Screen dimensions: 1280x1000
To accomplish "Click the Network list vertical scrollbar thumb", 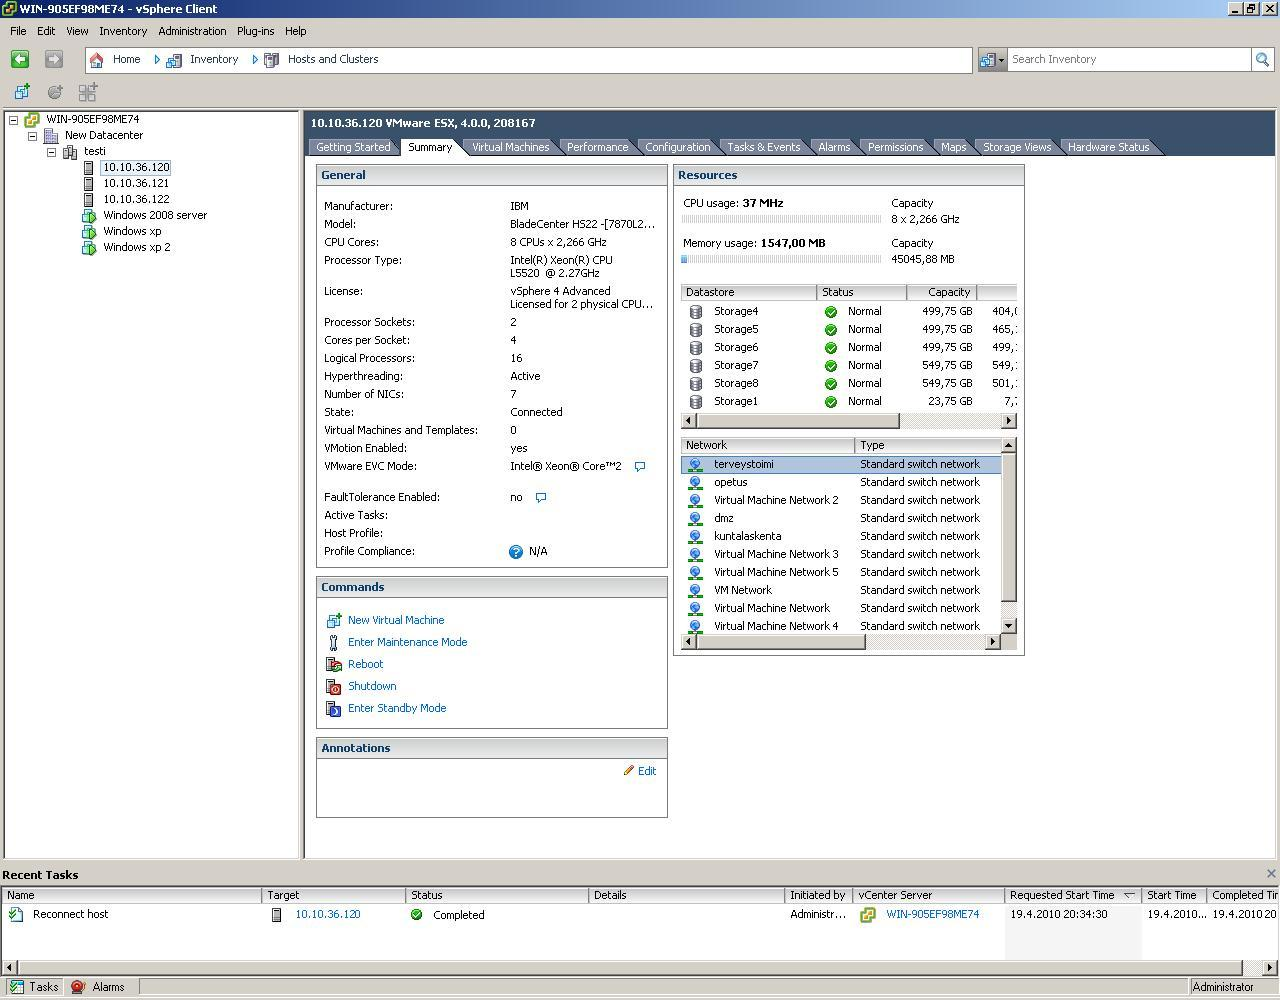I will (x=1008, y=528).
